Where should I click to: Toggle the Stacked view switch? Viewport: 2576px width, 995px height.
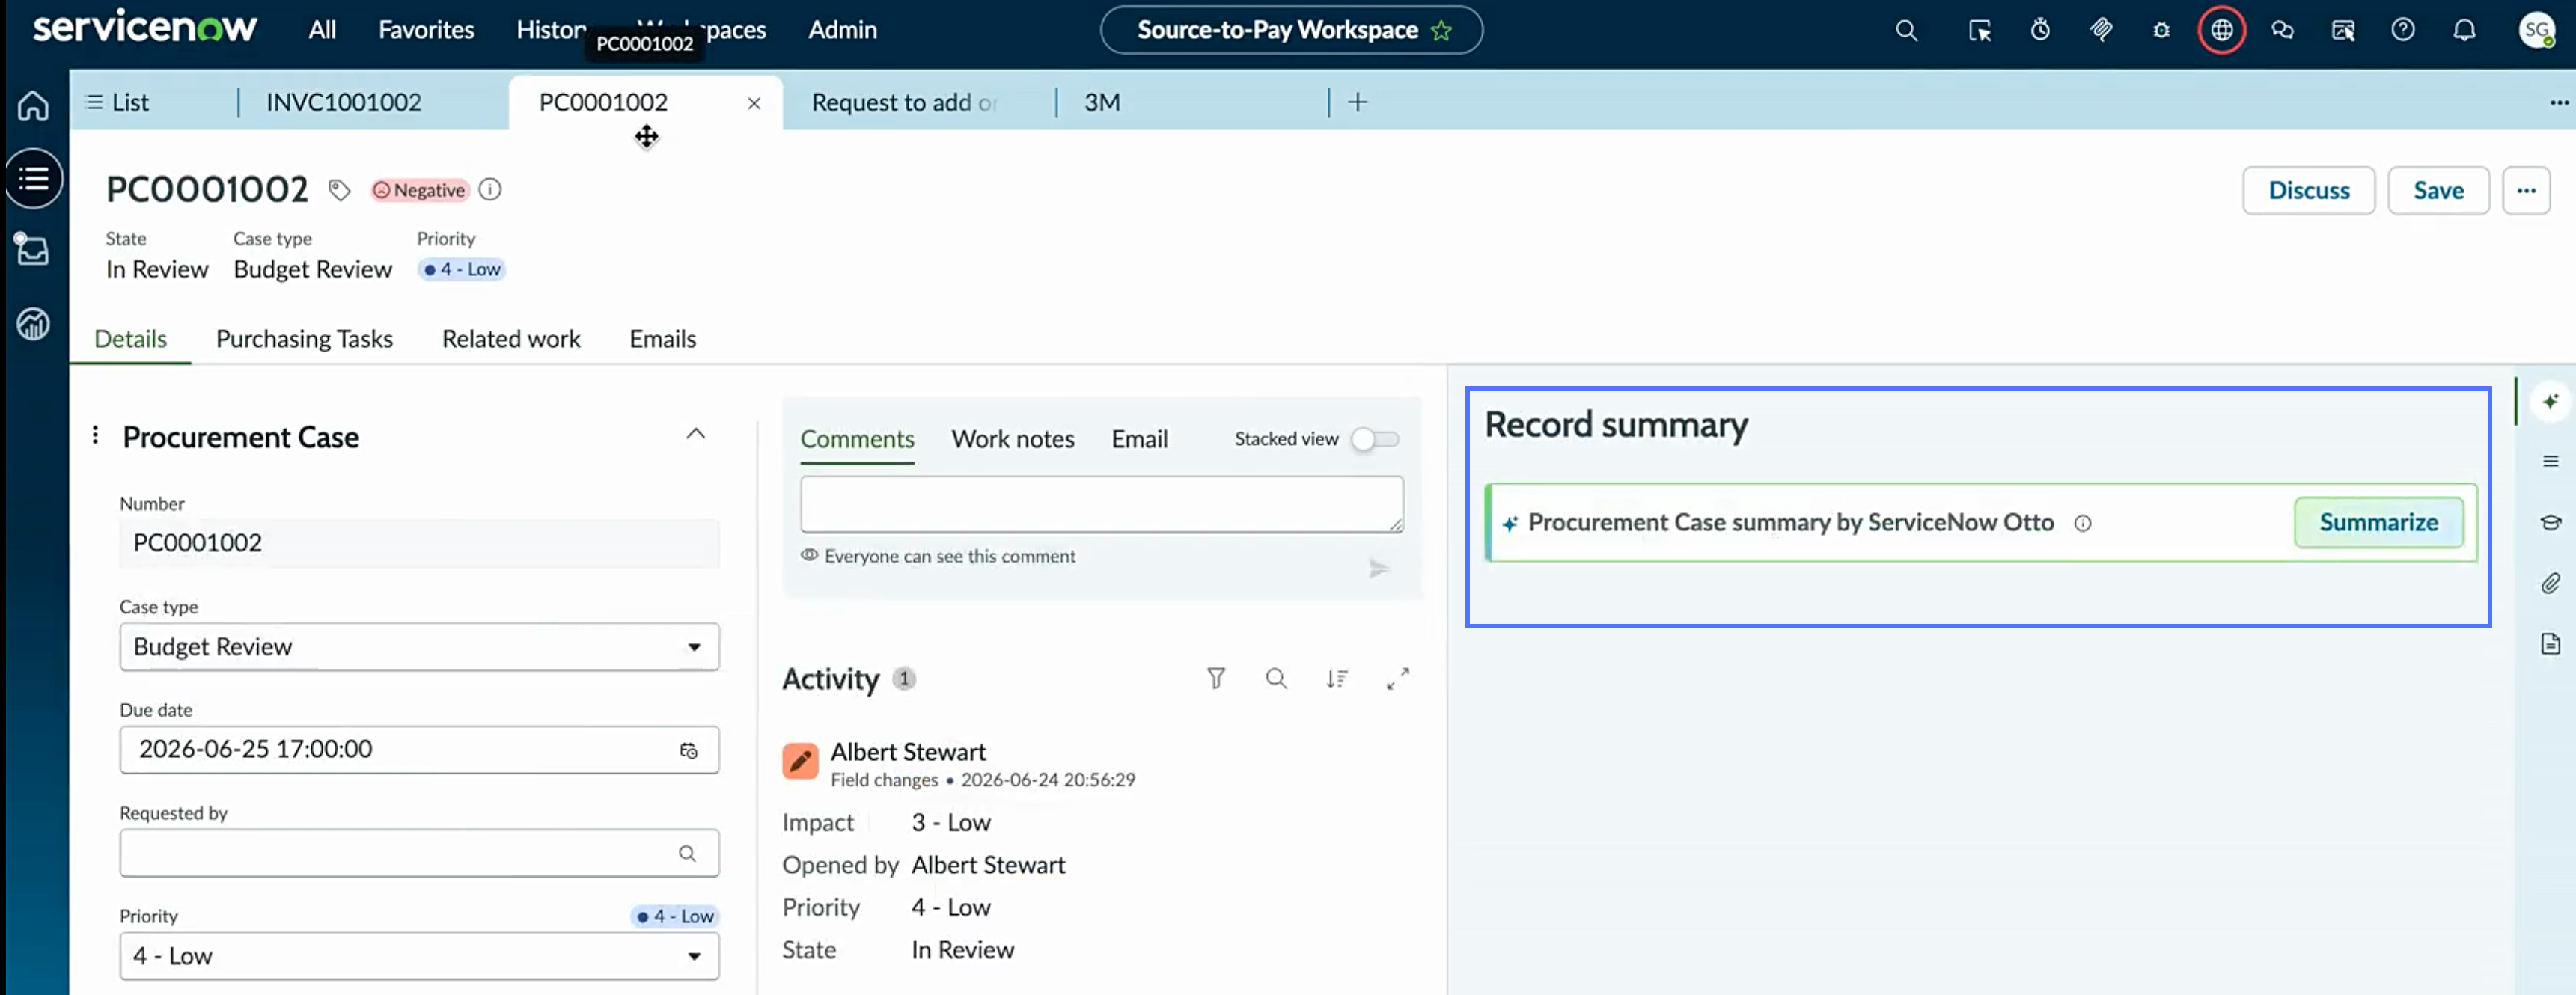point(1374,439)
